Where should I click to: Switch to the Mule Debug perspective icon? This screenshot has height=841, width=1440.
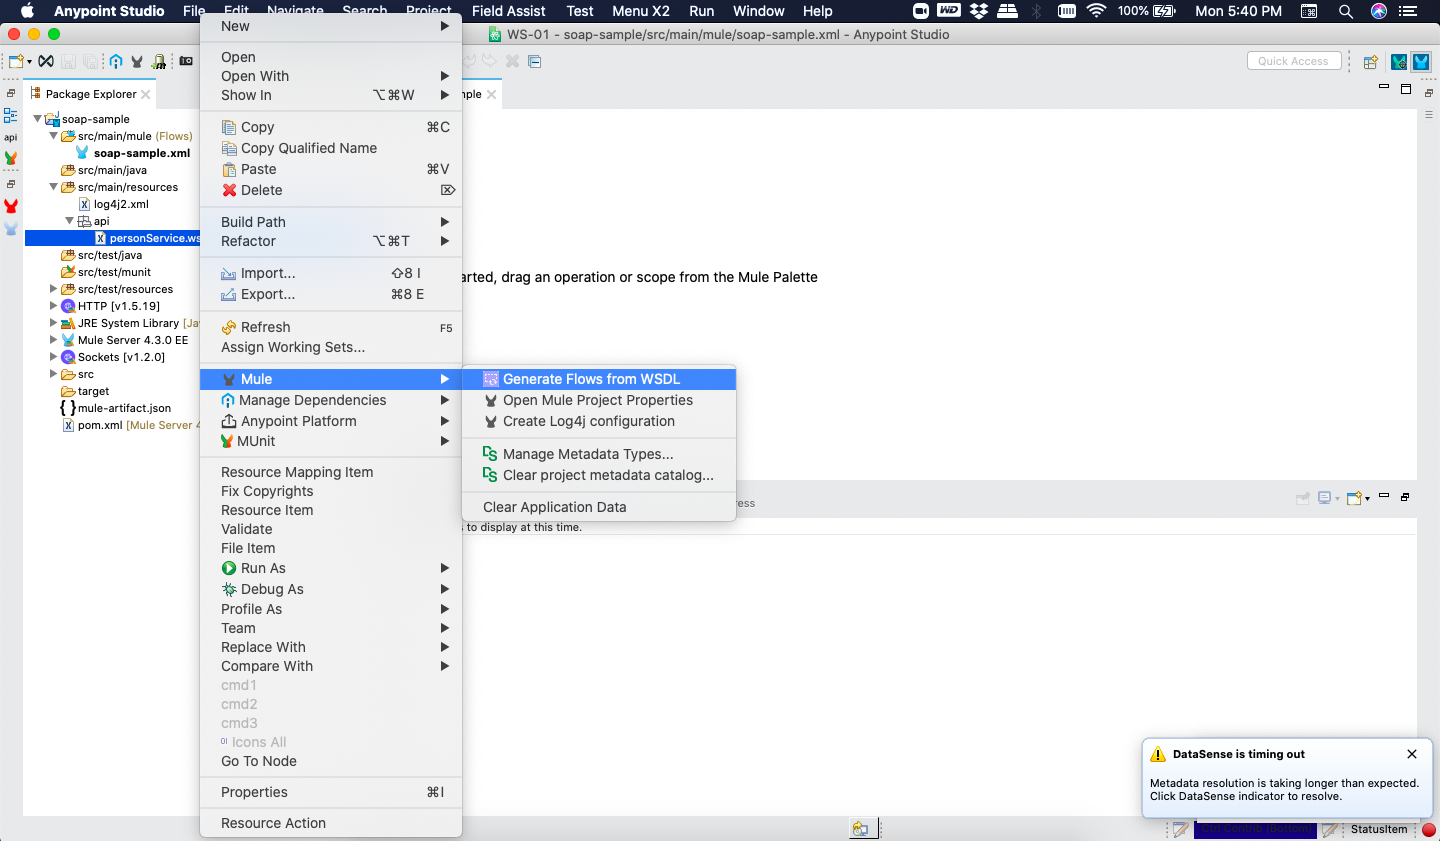click(x=1399, y=62)
